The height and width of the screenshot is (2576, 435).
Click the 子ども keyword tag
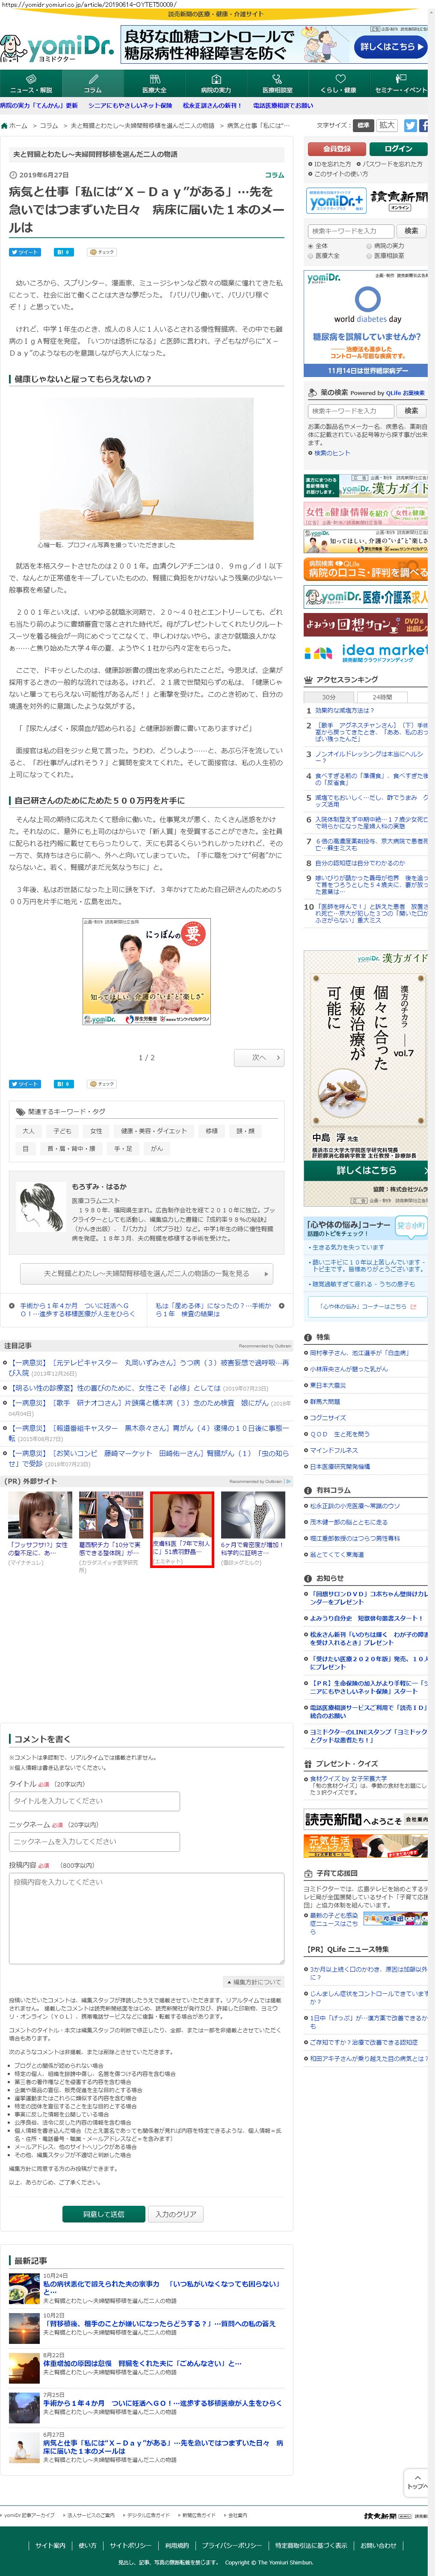pyautogui.click(x=62, y=1131)
